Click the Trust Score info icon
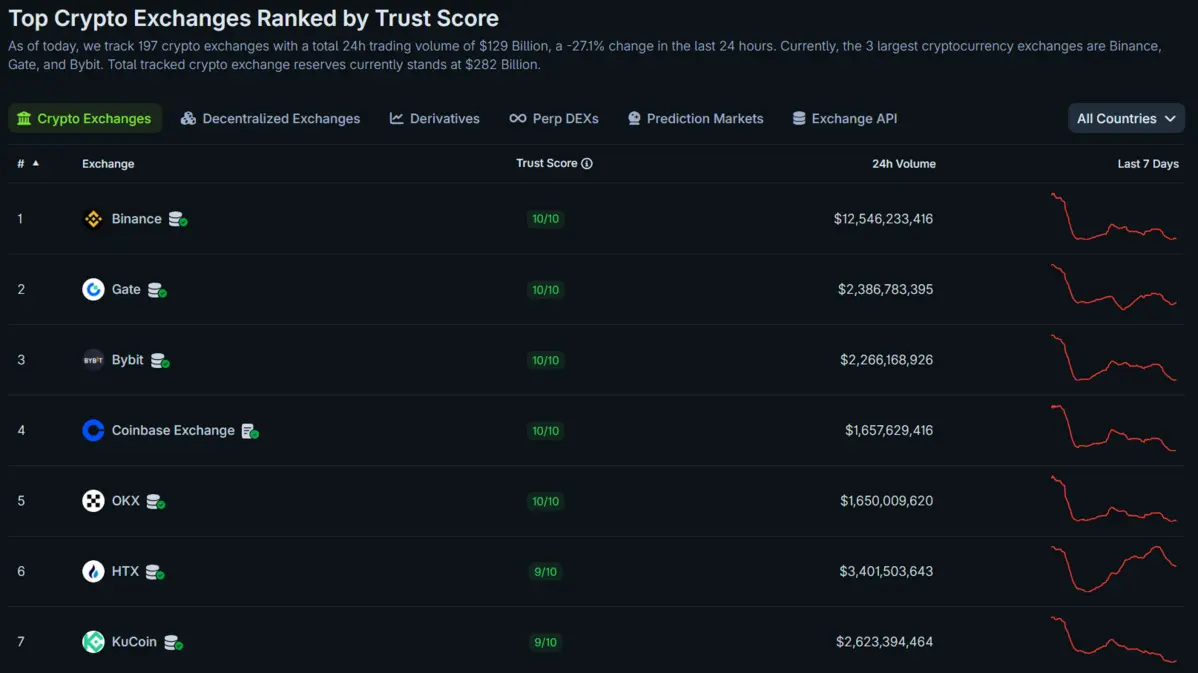Image resolution: width=1198 pixels, height=673 pixels. coord(587,164)
